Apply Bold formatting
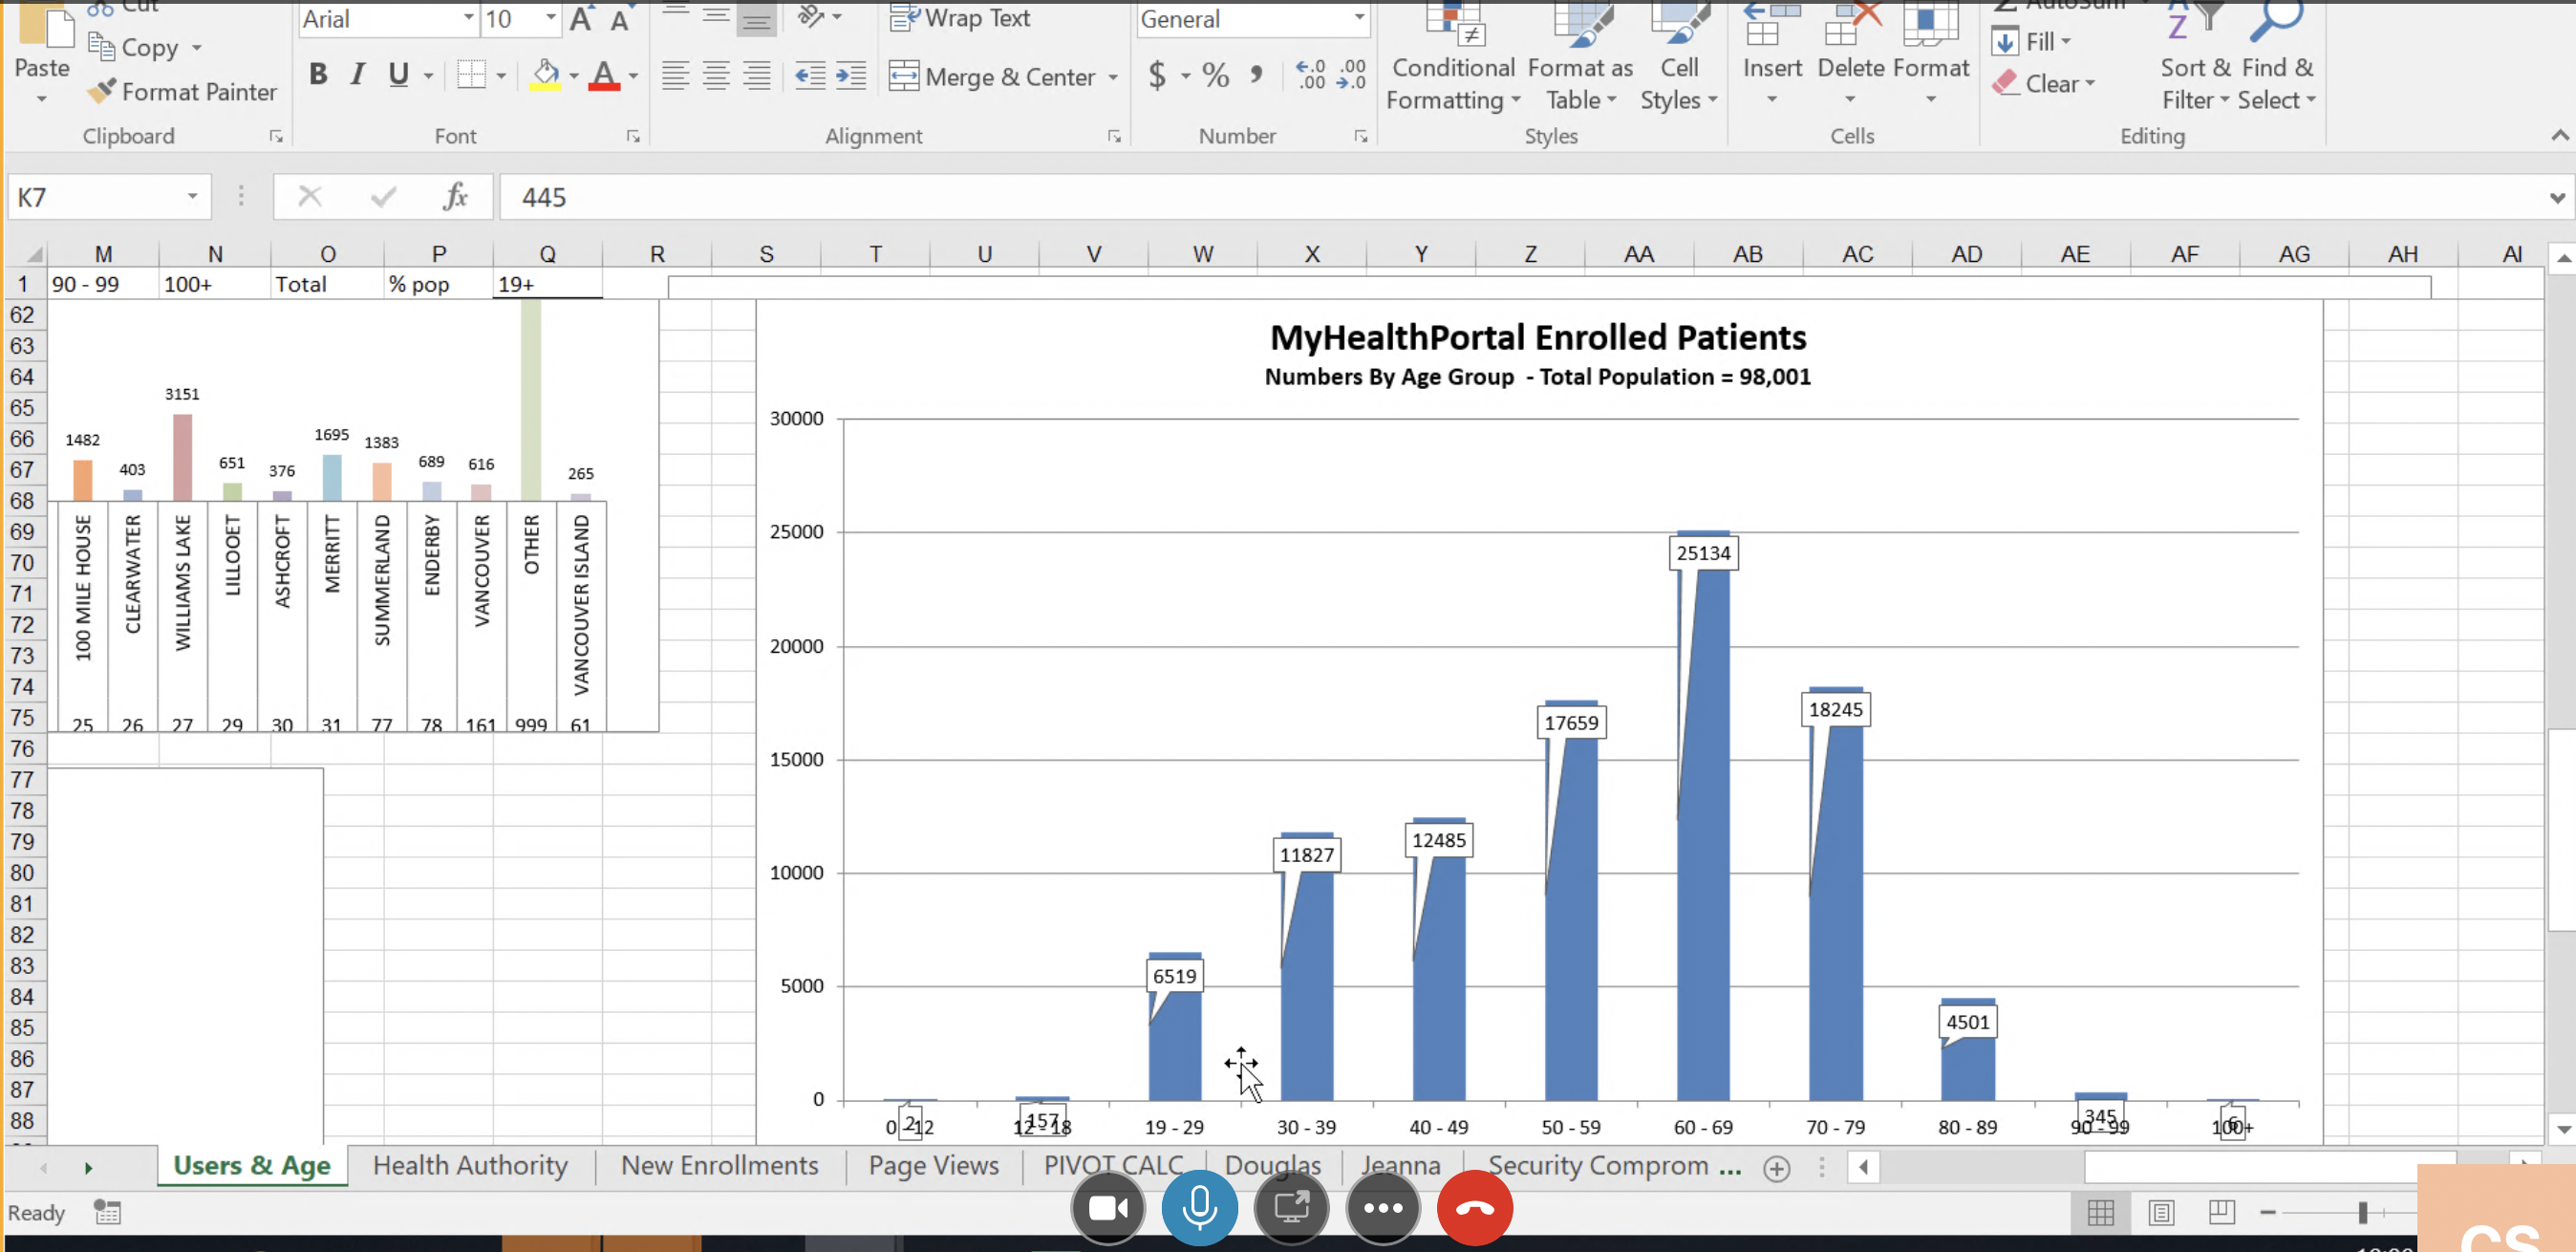Screen dimensions: 2576x1252 pyautogui.click(x=318, y=75)
